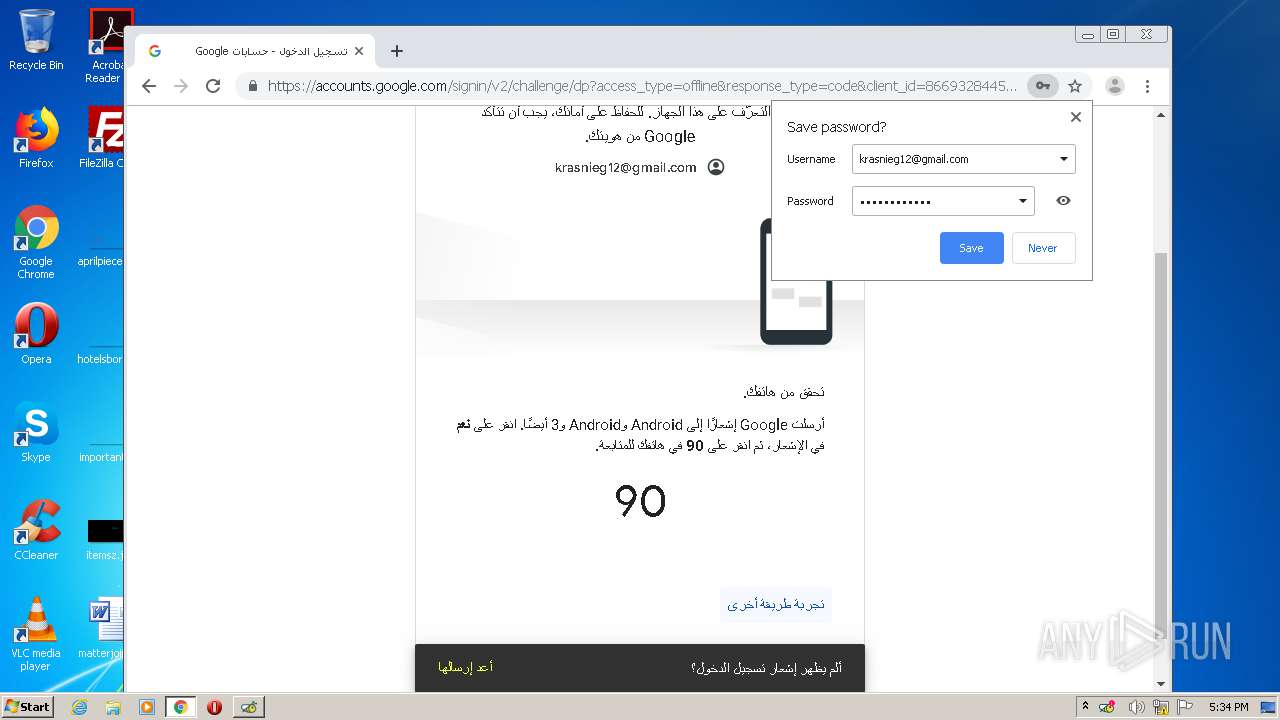Open the Firefox desktop icon
The width and height of the screenshot is (1280, 720).
click(x=36, y=138)
